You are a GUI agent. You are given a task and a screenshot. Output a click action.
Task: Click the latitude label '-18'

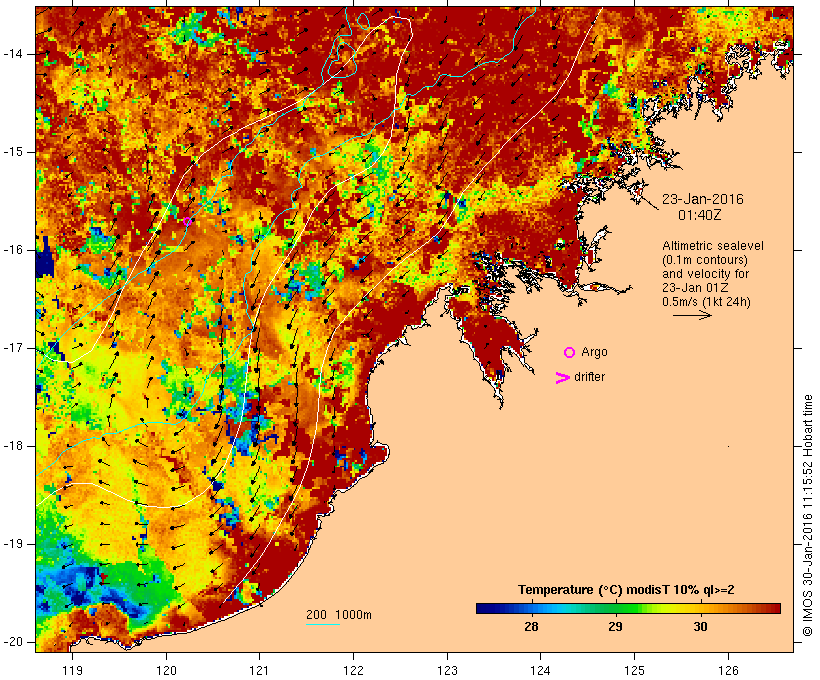tap(13, 446)
